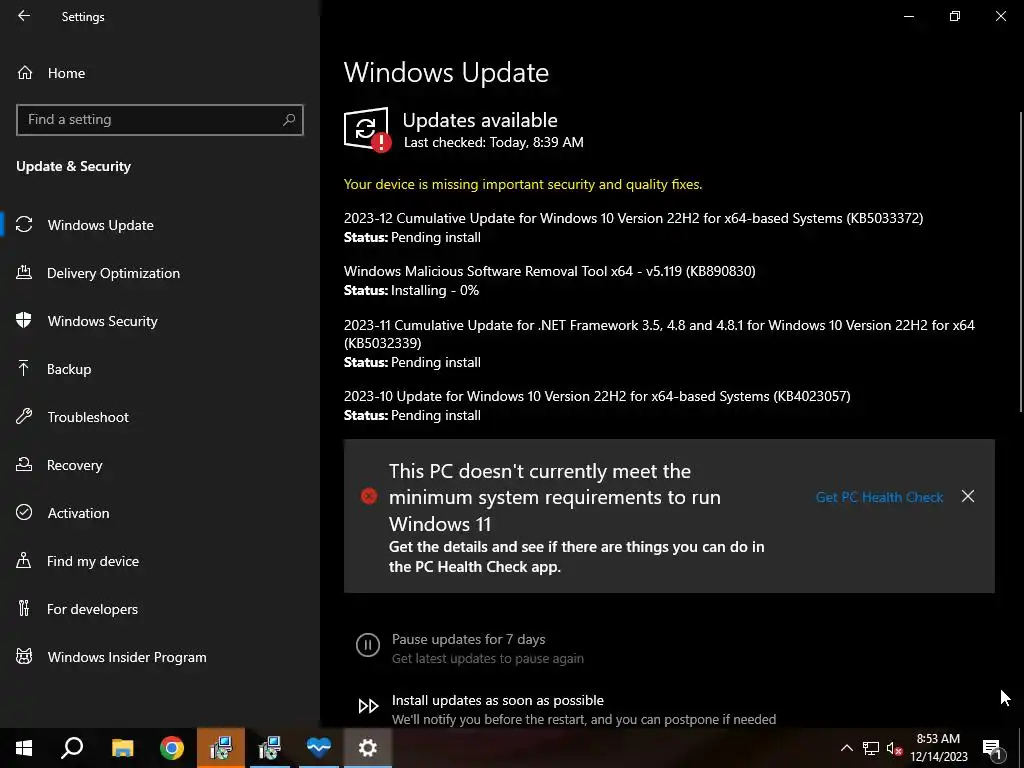
Task: Launch Google Chrome from the taskbar
Action: click(172, 748)
